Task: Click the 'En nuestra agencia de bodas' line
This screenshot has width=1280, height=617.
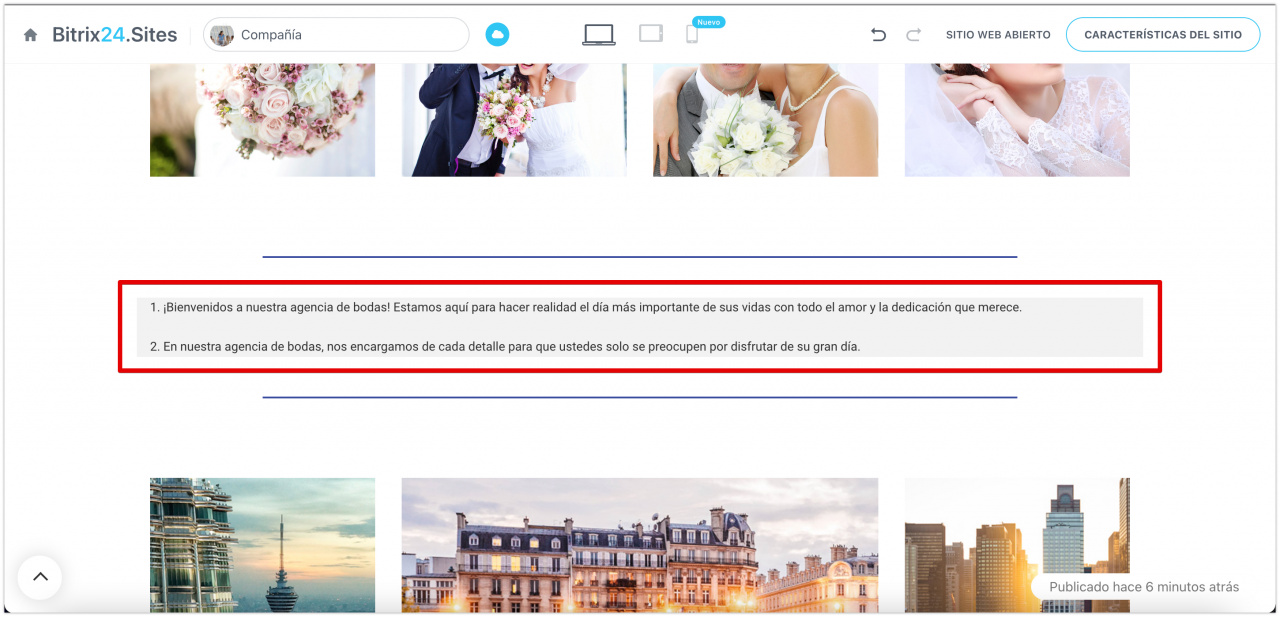Action: coord(505,347)
